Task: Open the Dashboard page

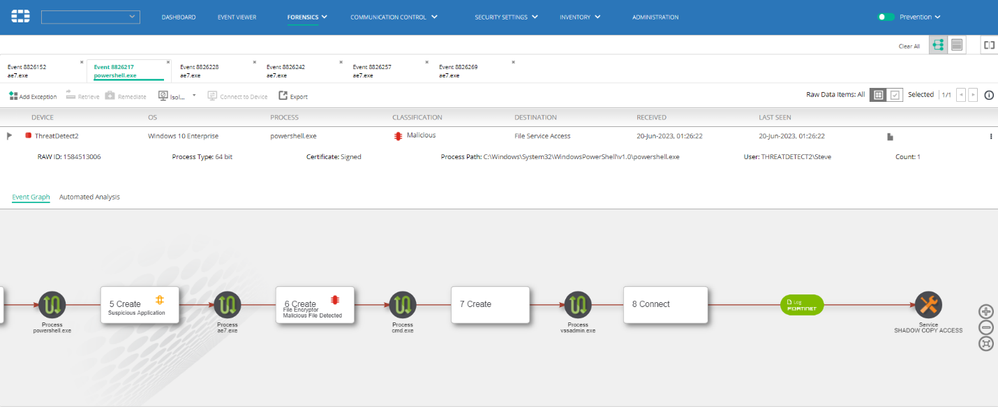Action: 179,17
